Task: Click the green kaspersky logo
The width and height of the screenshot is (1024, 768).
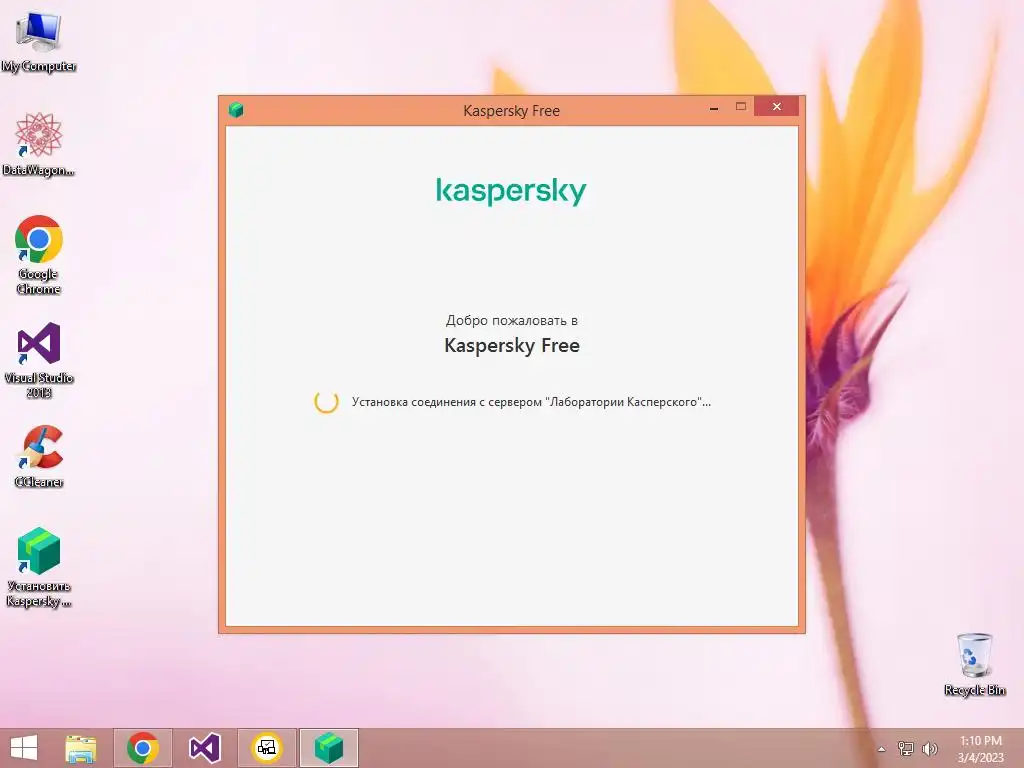Action: coord(511,191)
